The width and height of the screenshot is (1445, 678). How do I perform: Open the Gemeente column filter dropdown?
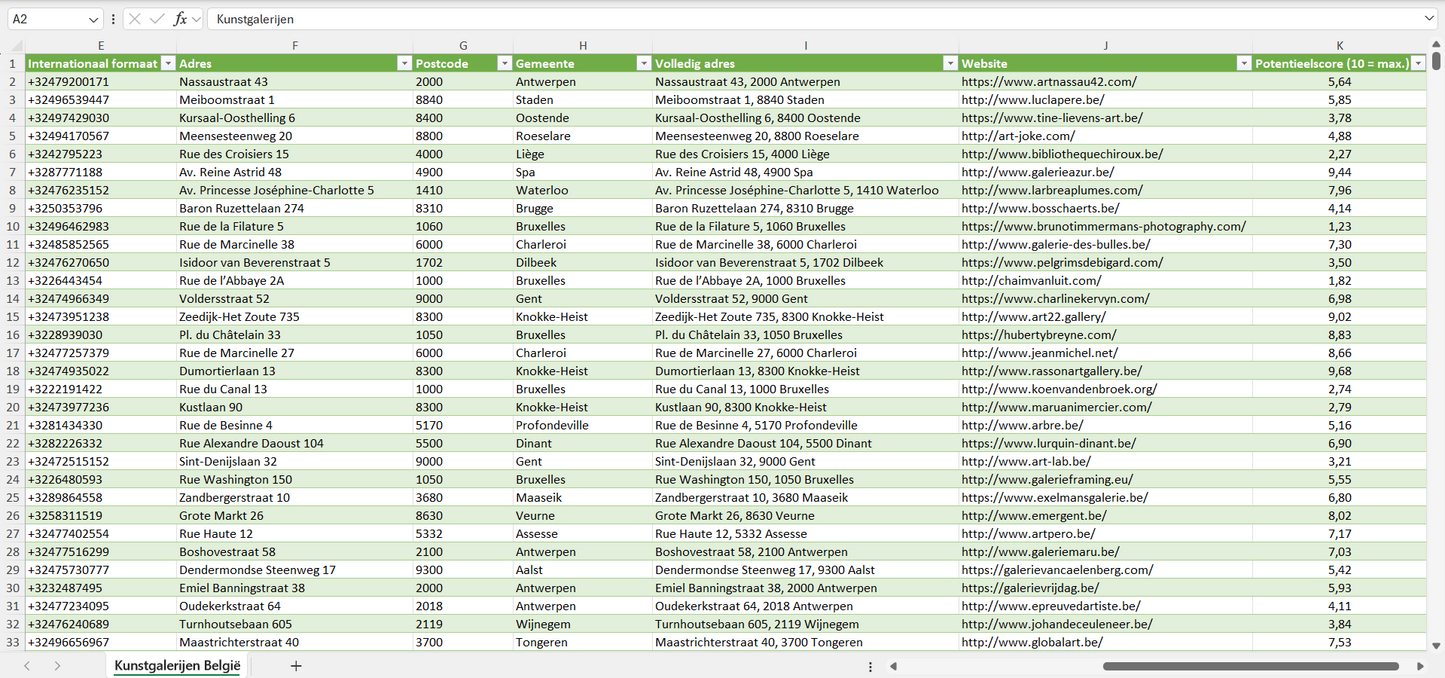click(x=644, y=64)
